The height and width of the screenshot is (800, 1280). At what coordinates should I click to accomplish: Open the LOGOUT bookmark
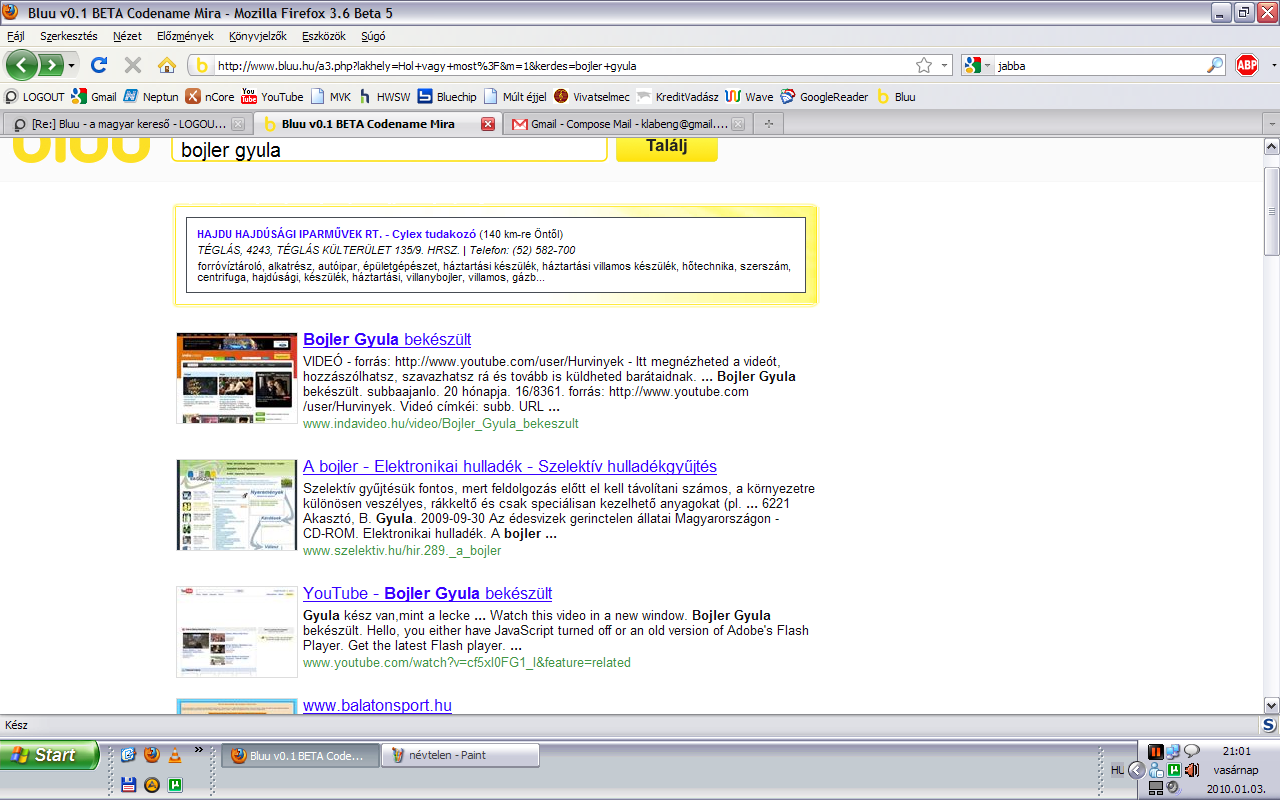coord(34,97)
